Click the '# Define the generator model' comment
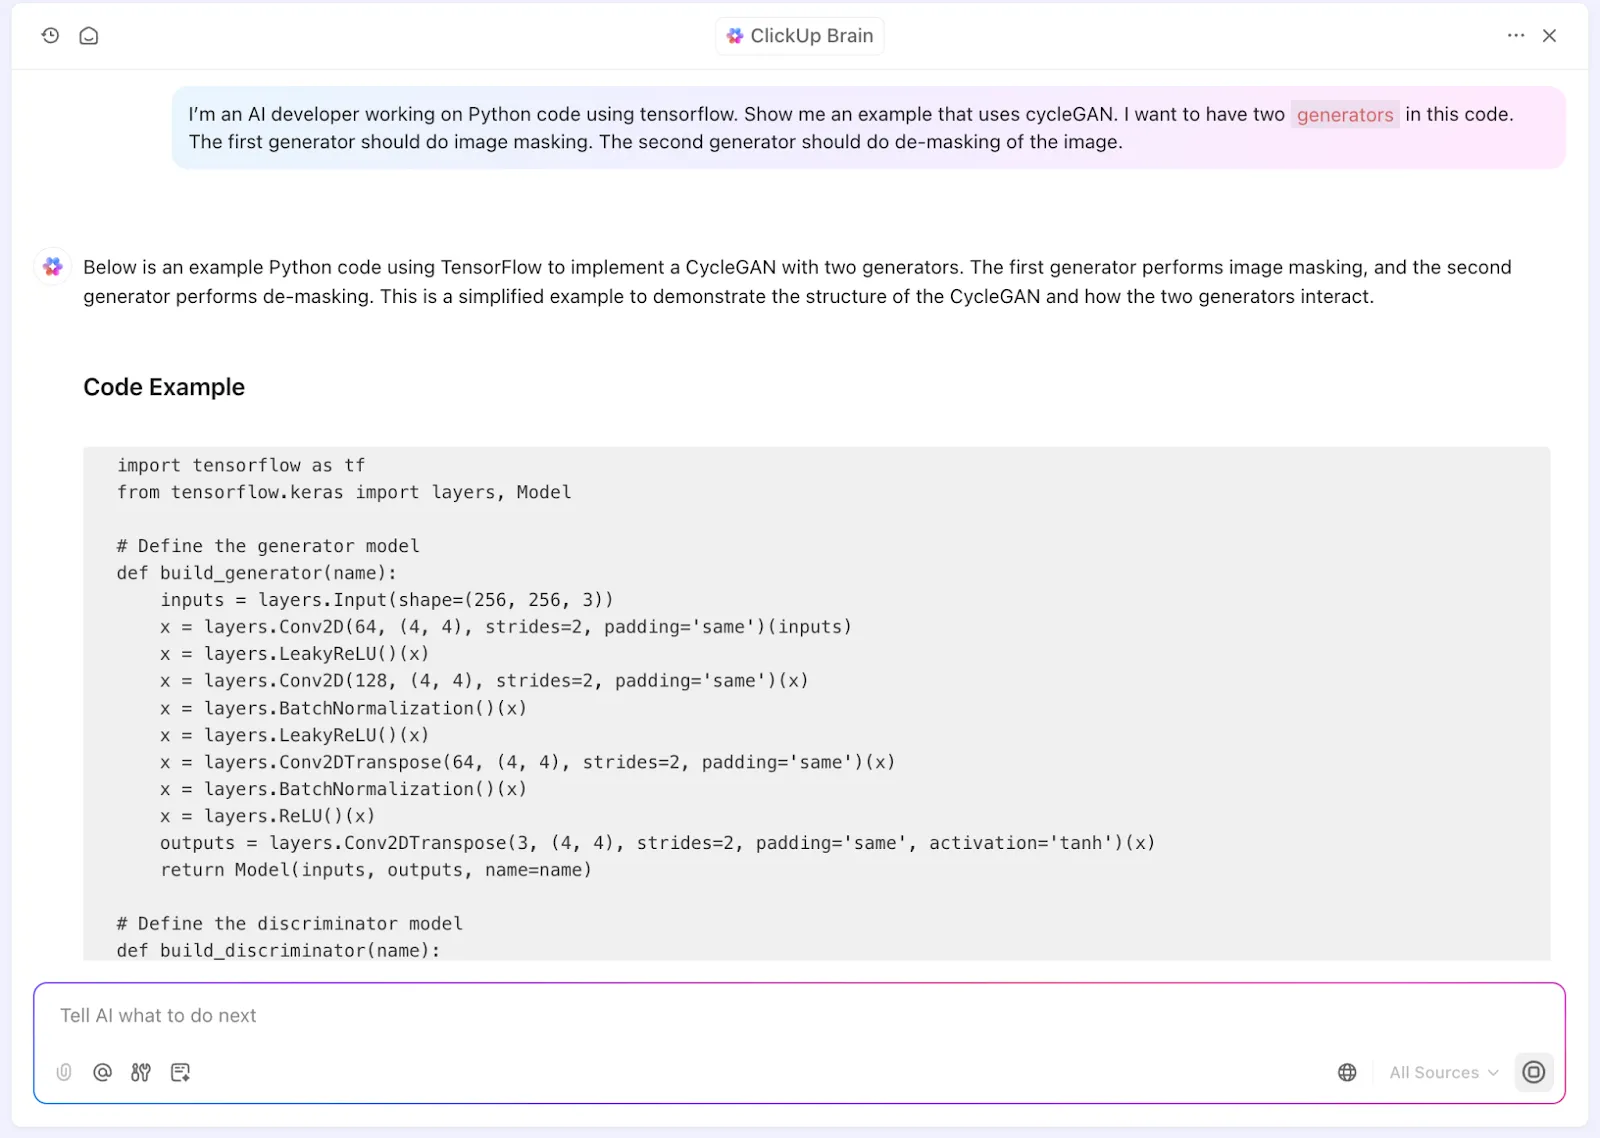Image resolution: width=1600 pixels, height=1138 pixels. coord(268,546)
